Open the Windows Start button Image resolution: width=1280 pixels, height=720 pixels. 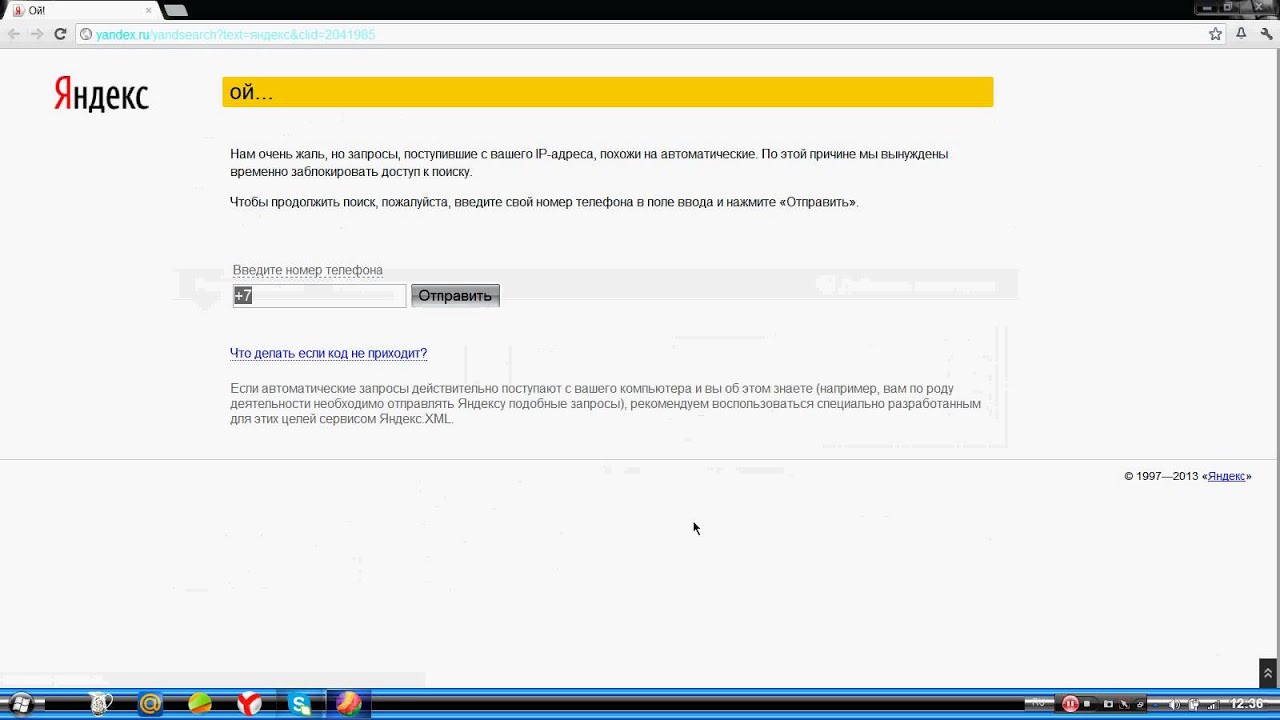click(x=20, y=704)
